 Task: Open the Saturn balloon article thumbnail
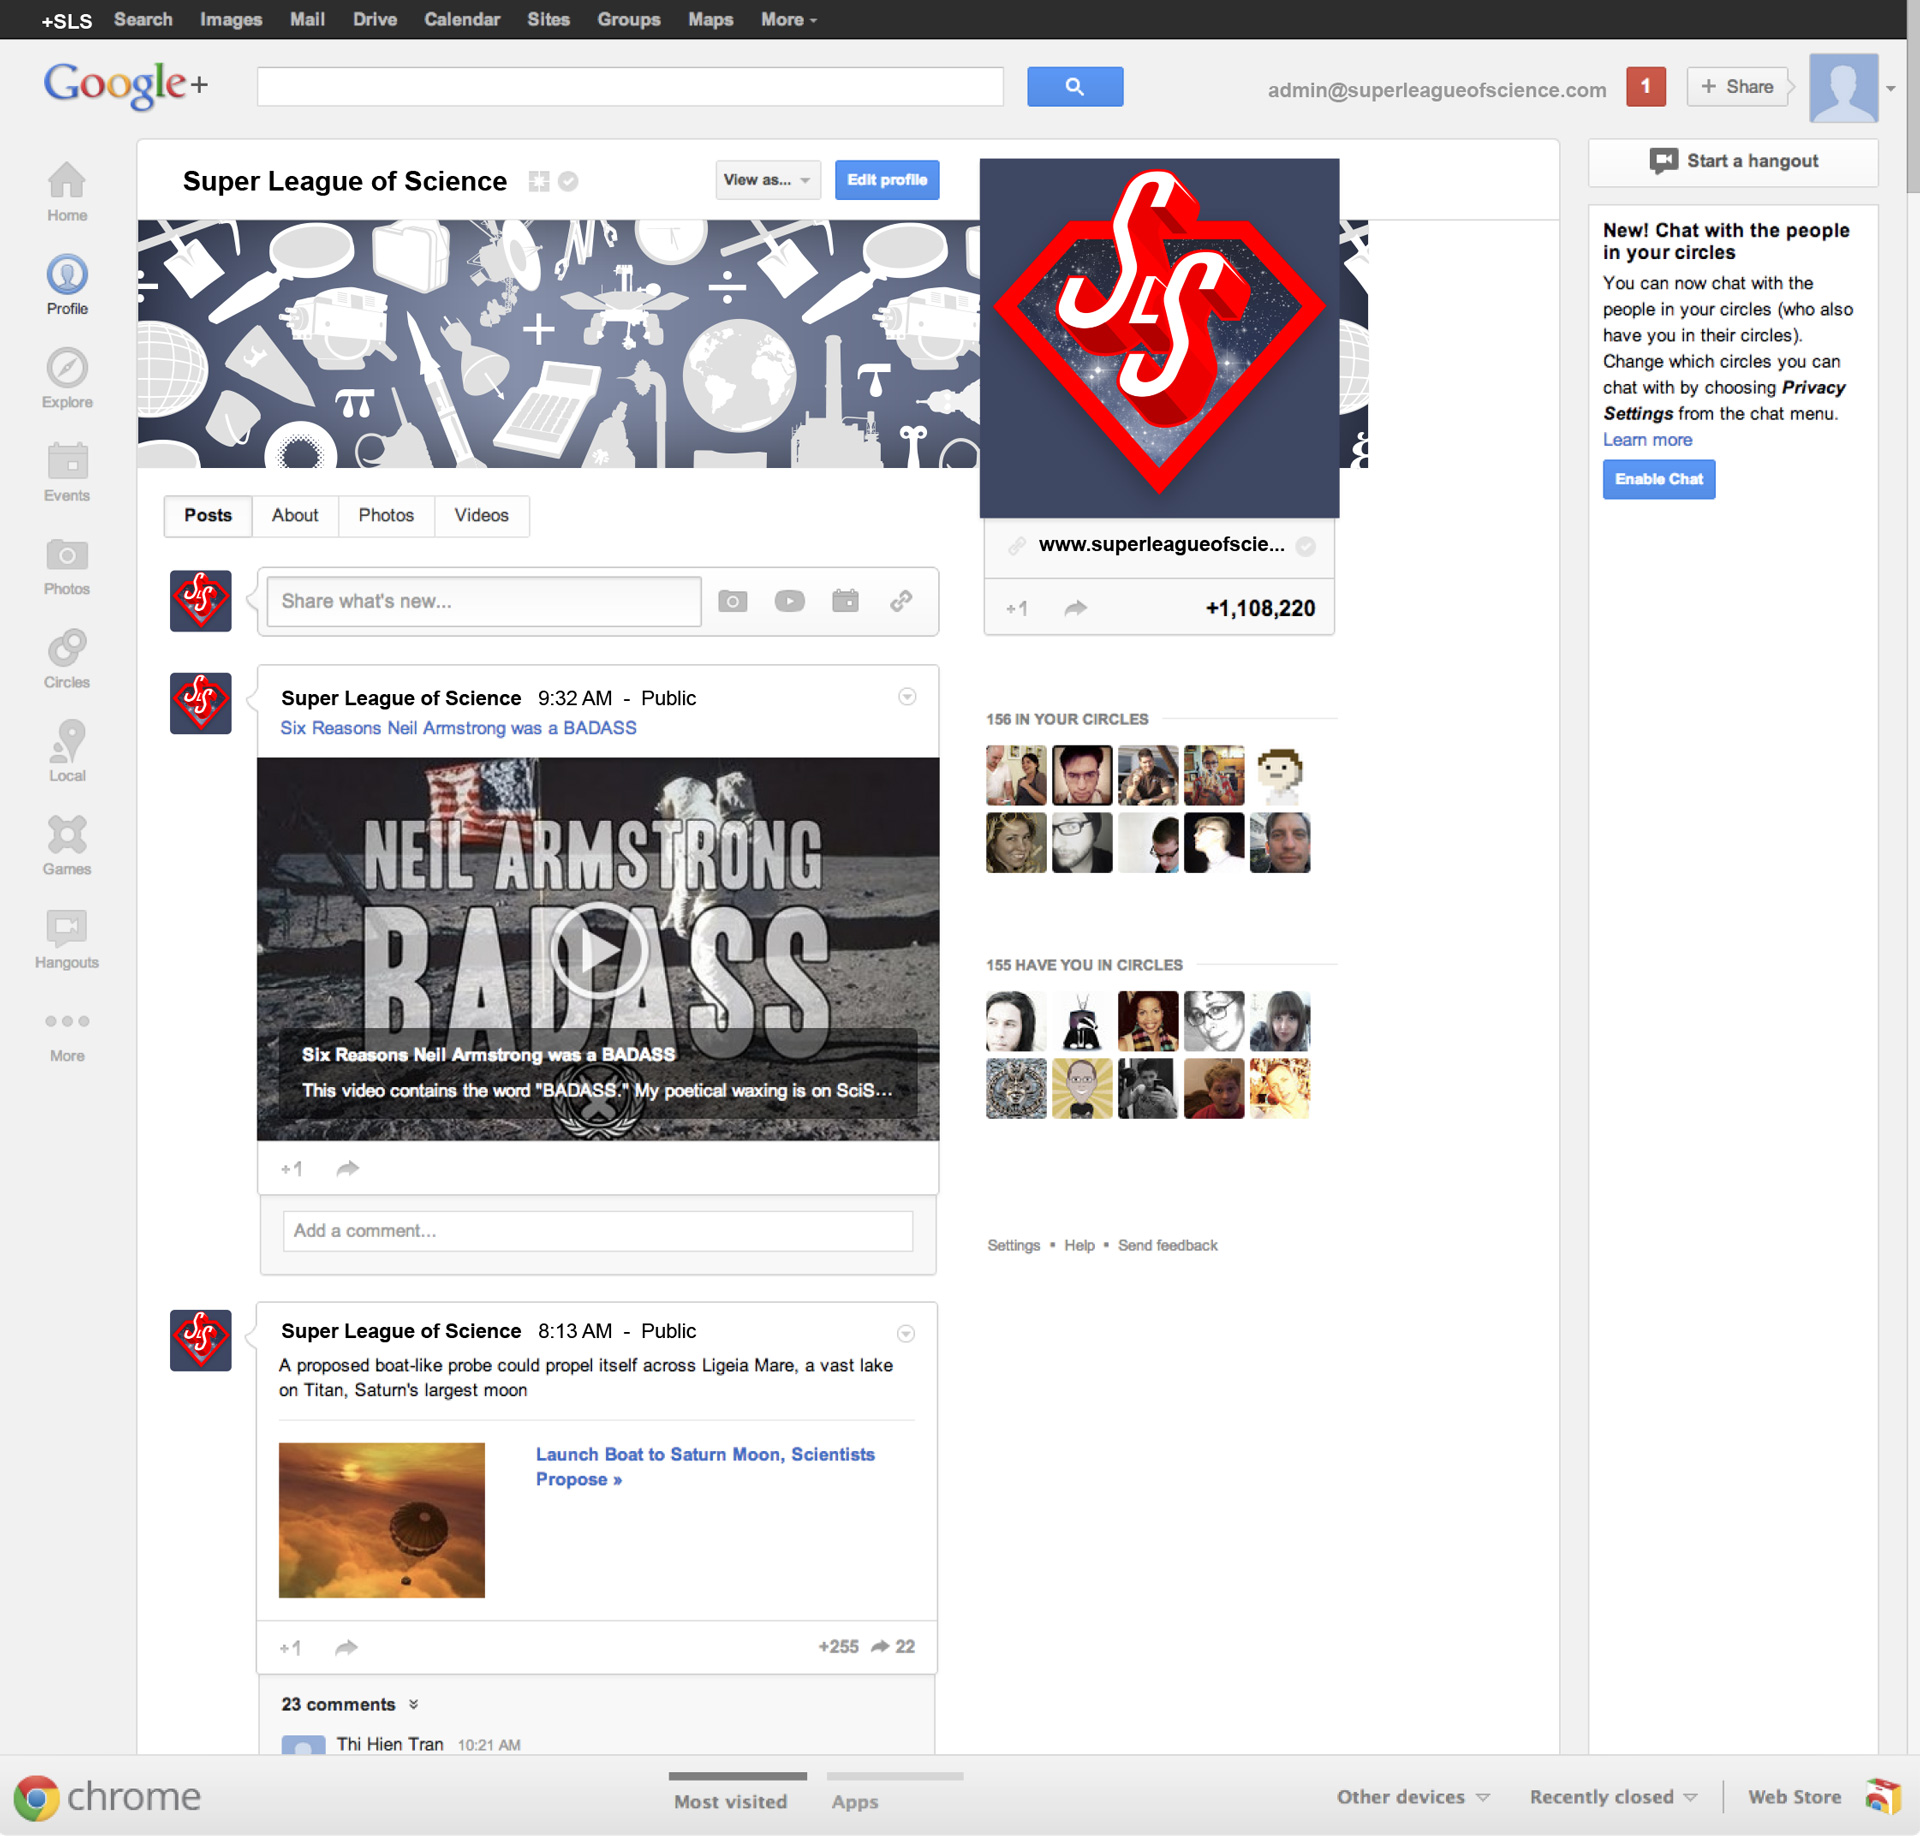pos(382,1520)
